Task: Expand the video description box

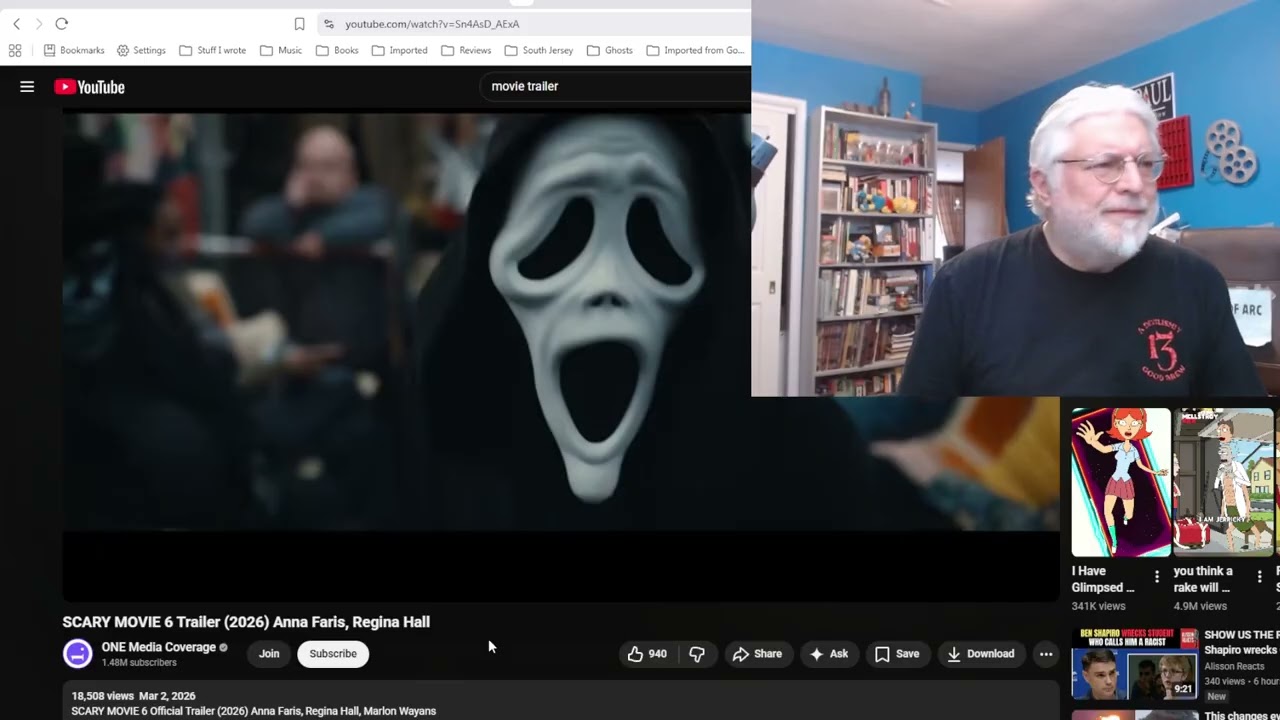Action: point(560,702)
